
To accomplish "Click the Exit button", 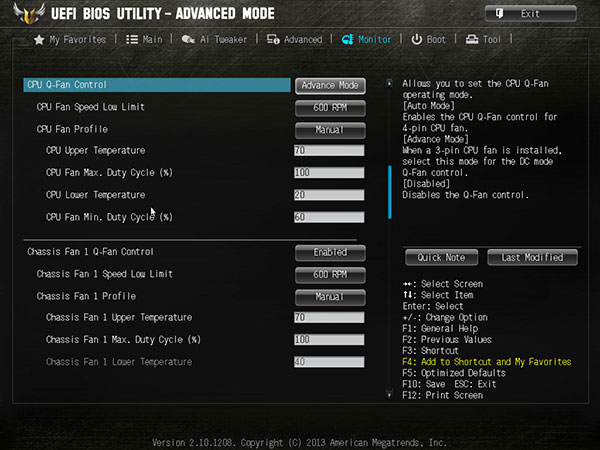I will pyautogui.click(x=530, y=14).
